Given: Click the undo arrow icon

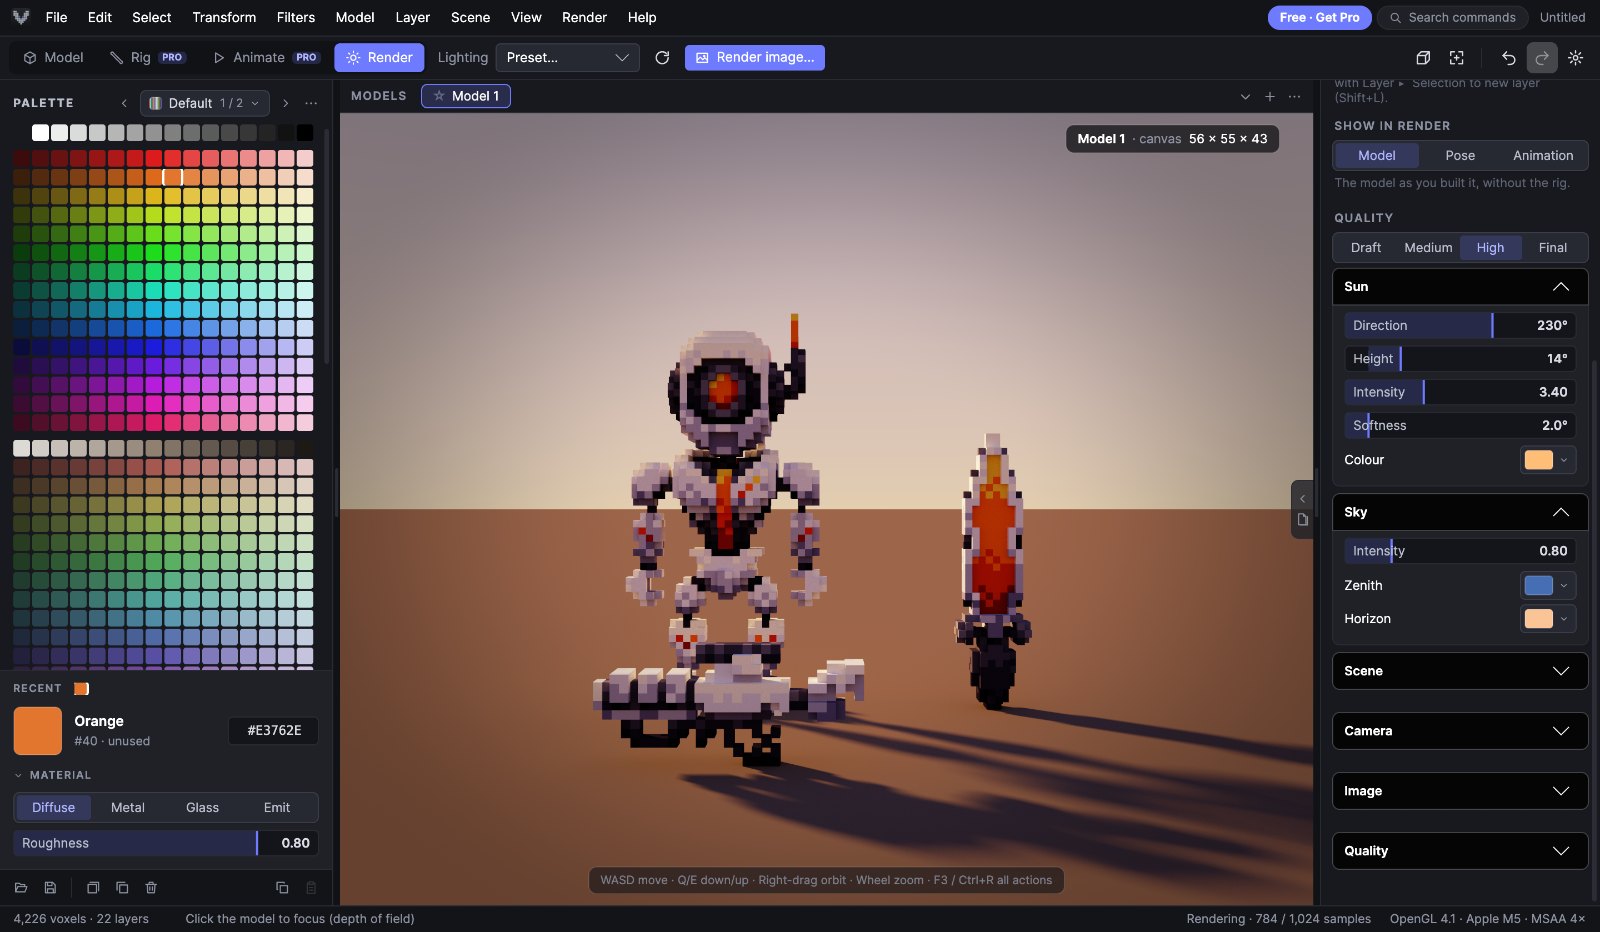Looking at the screenshot, I should pos(1509,58).
